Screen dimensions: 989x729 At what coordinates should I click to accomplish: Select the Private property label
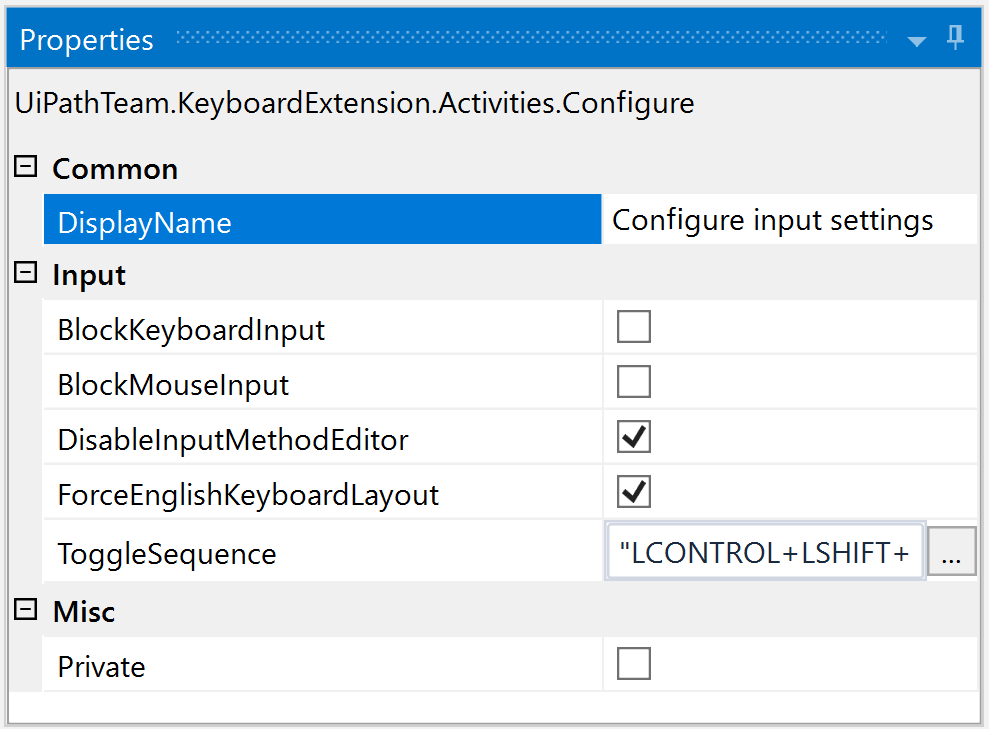click(x=101, y=667)
